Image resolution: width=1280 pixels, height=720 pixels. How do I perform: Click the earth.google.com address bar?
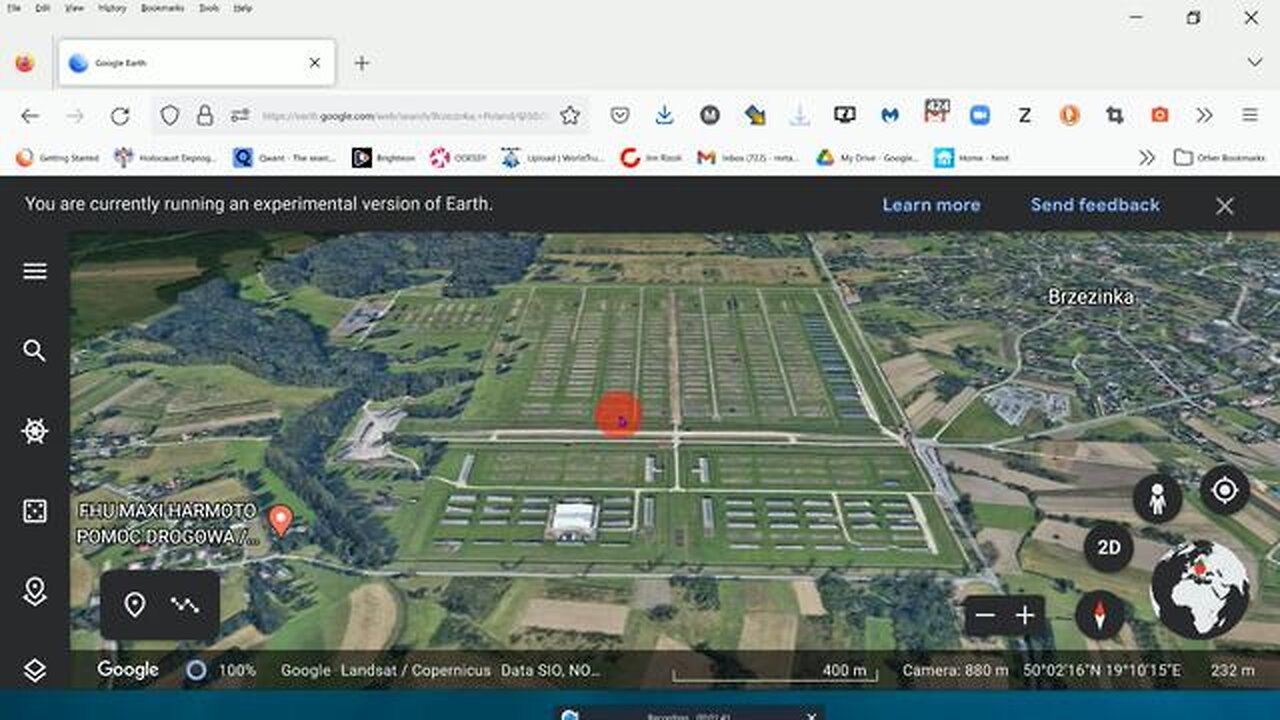pos(405,116)
